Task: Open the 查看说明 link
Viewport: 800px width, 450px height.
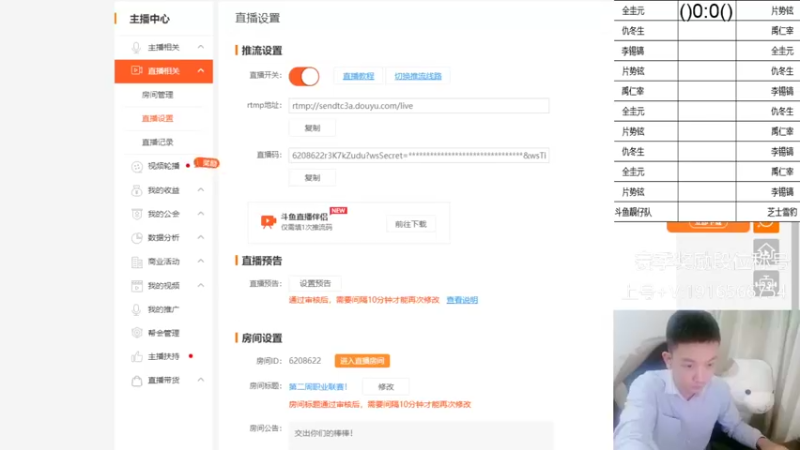Action: 462,300
